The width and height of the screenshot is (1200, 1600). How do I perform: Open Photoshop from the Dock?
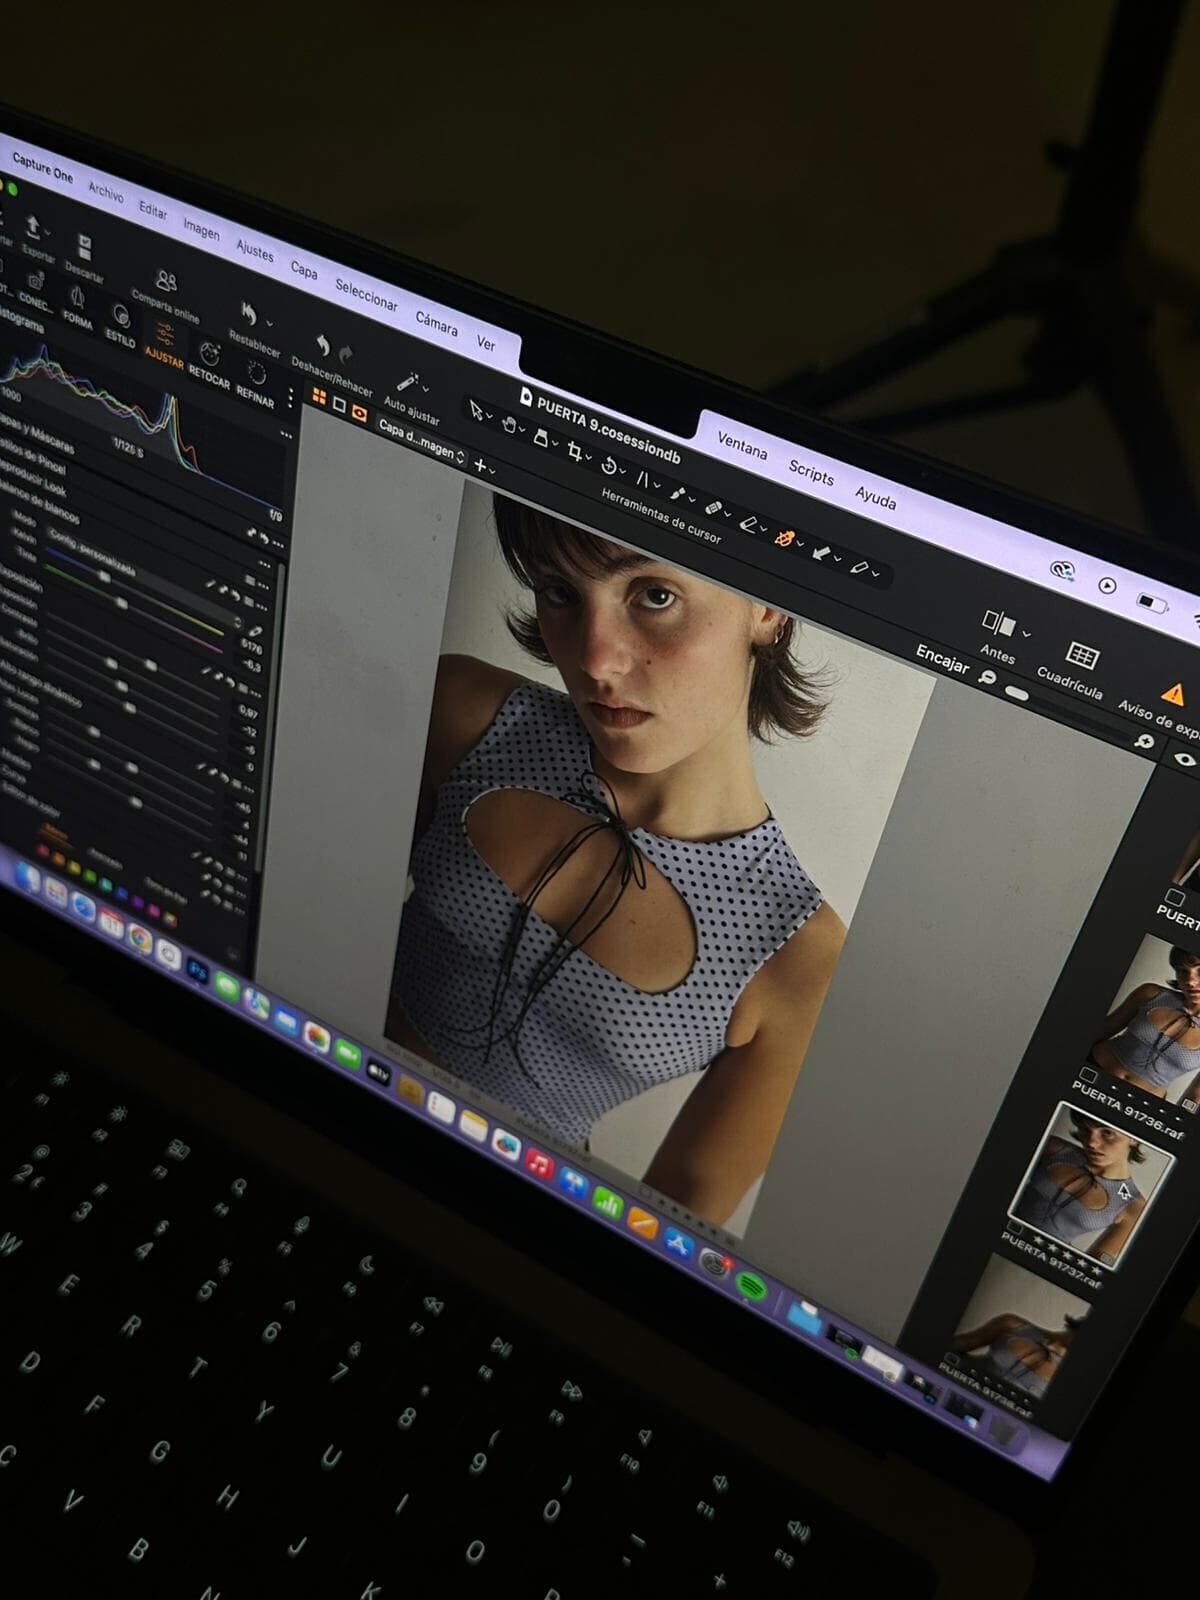(x=197, y=970)
